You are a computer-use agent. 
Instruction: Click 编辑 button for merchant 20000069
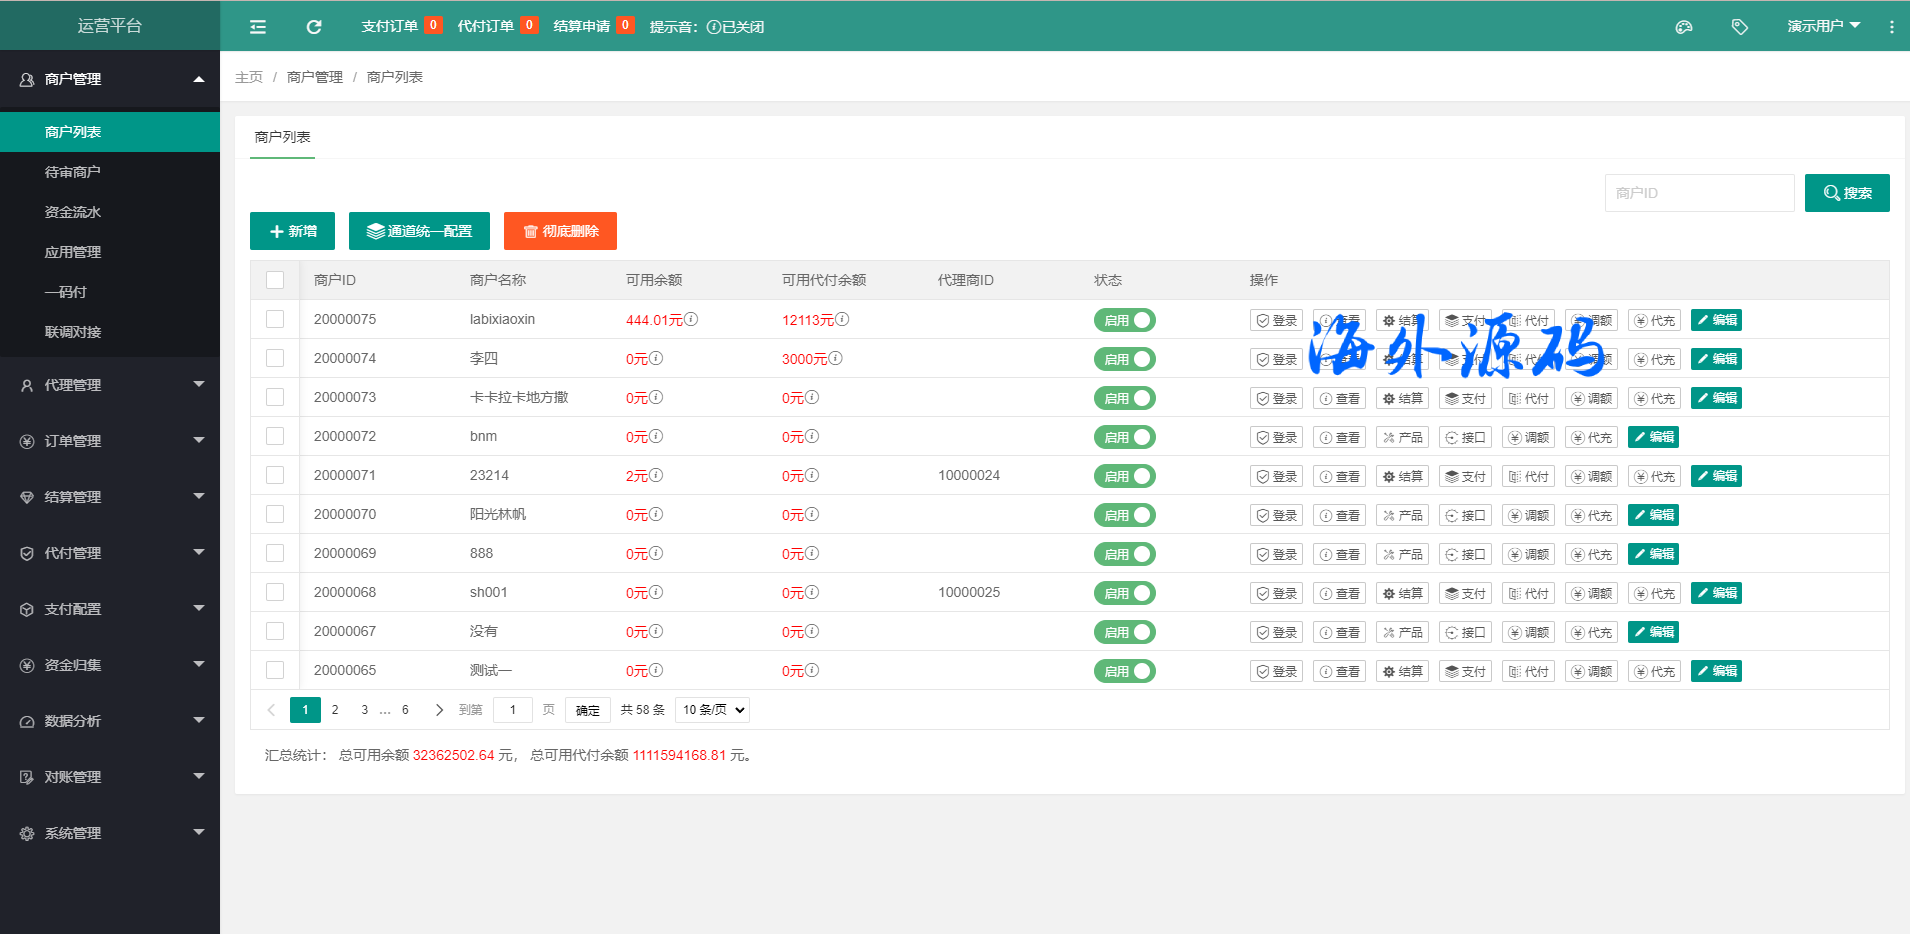tap(1653, 554)
